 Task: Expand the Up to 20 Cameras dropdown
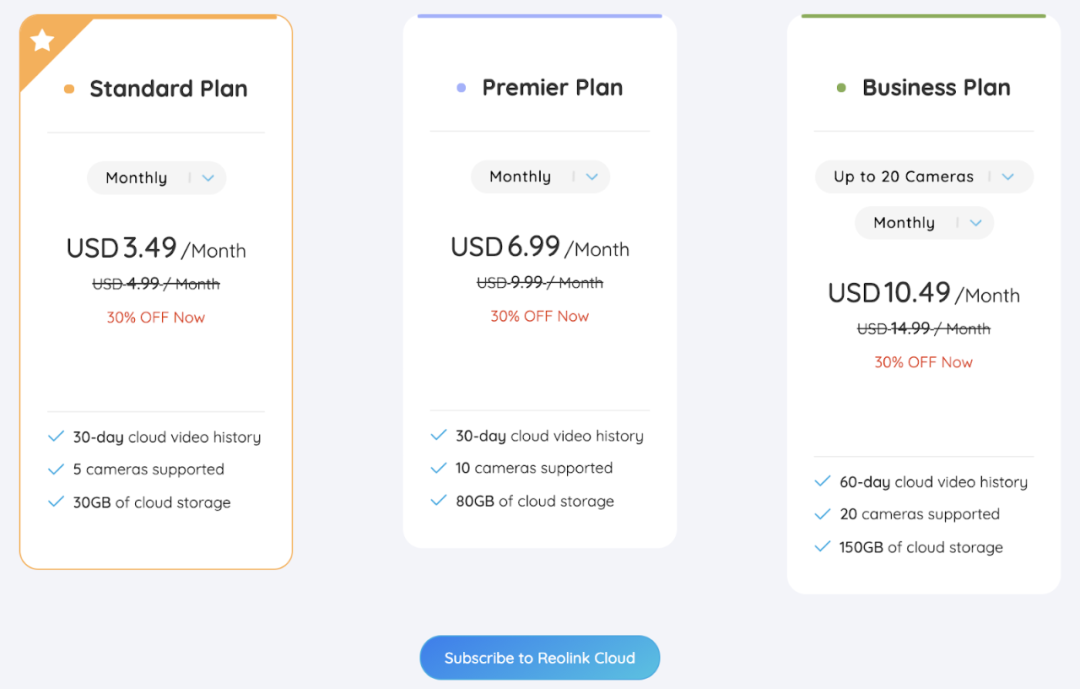tap(923, 177)
